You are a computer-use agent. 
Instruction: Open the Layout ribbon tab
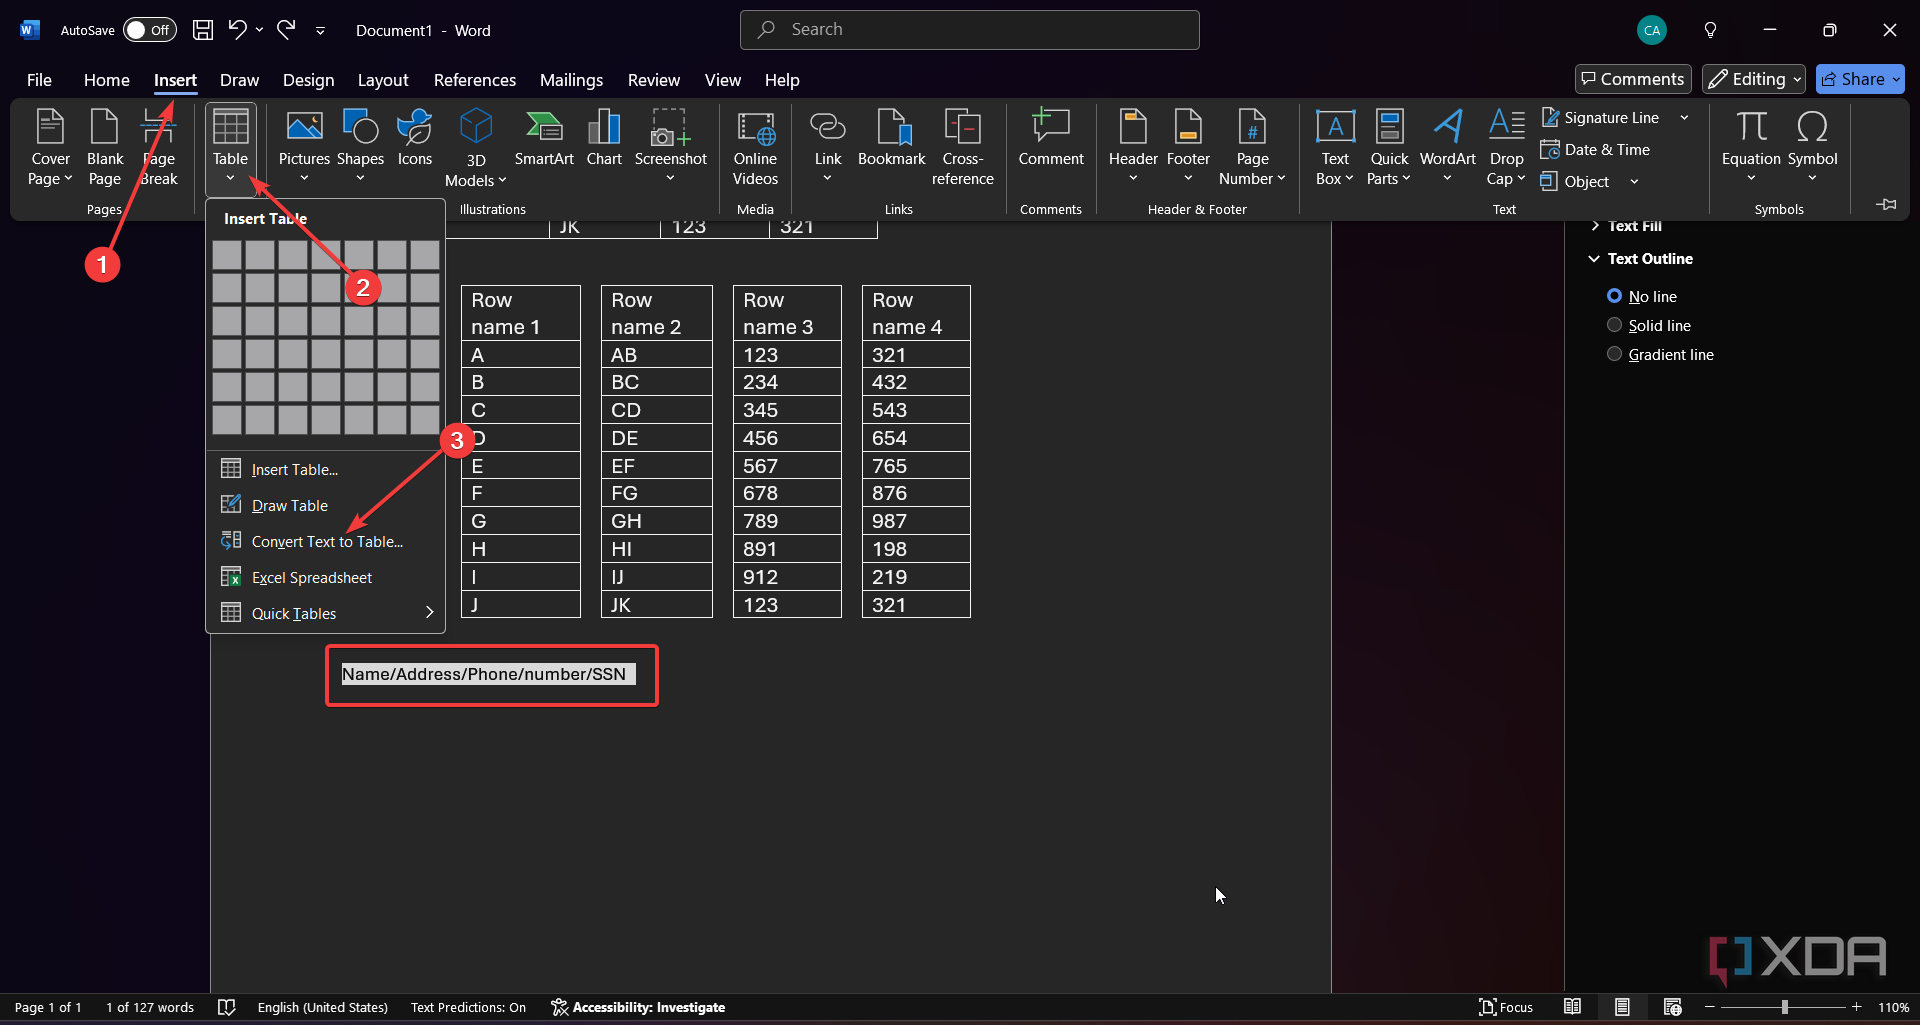(383, 80)
